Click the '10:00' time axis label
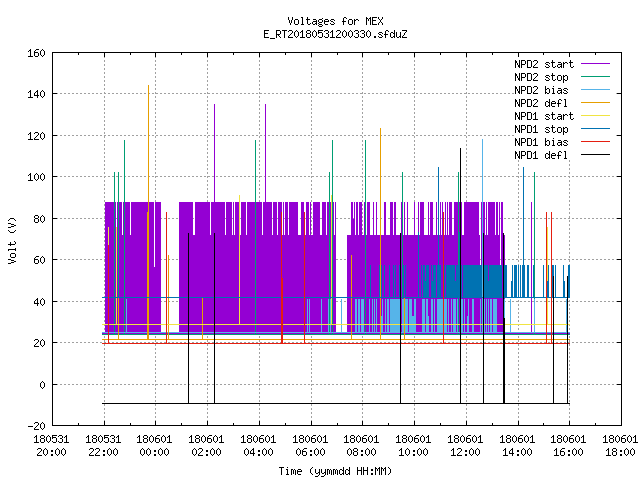 pyautogui.click(x=413, y=452)
